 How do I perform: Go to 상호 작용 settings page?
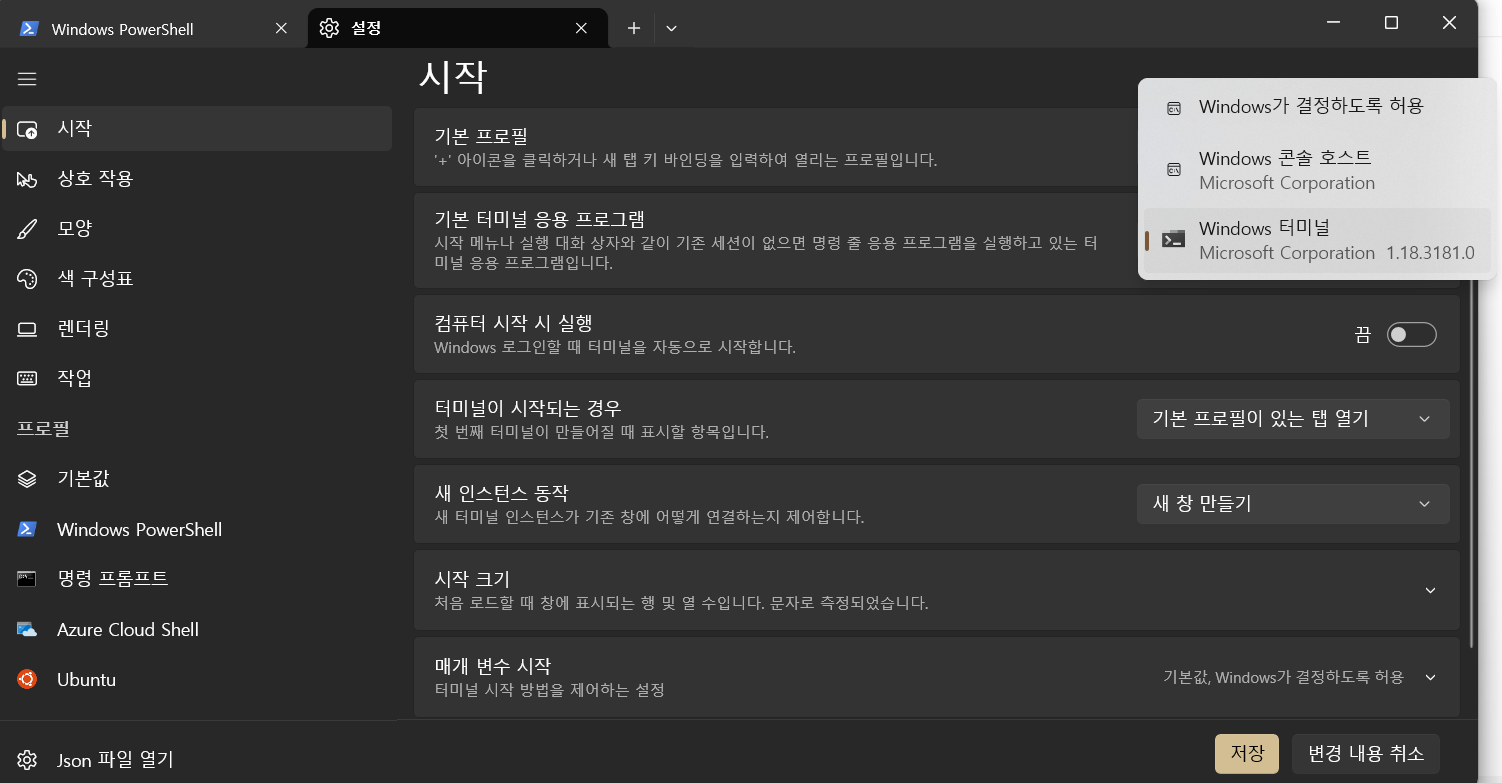pos(197,179)
